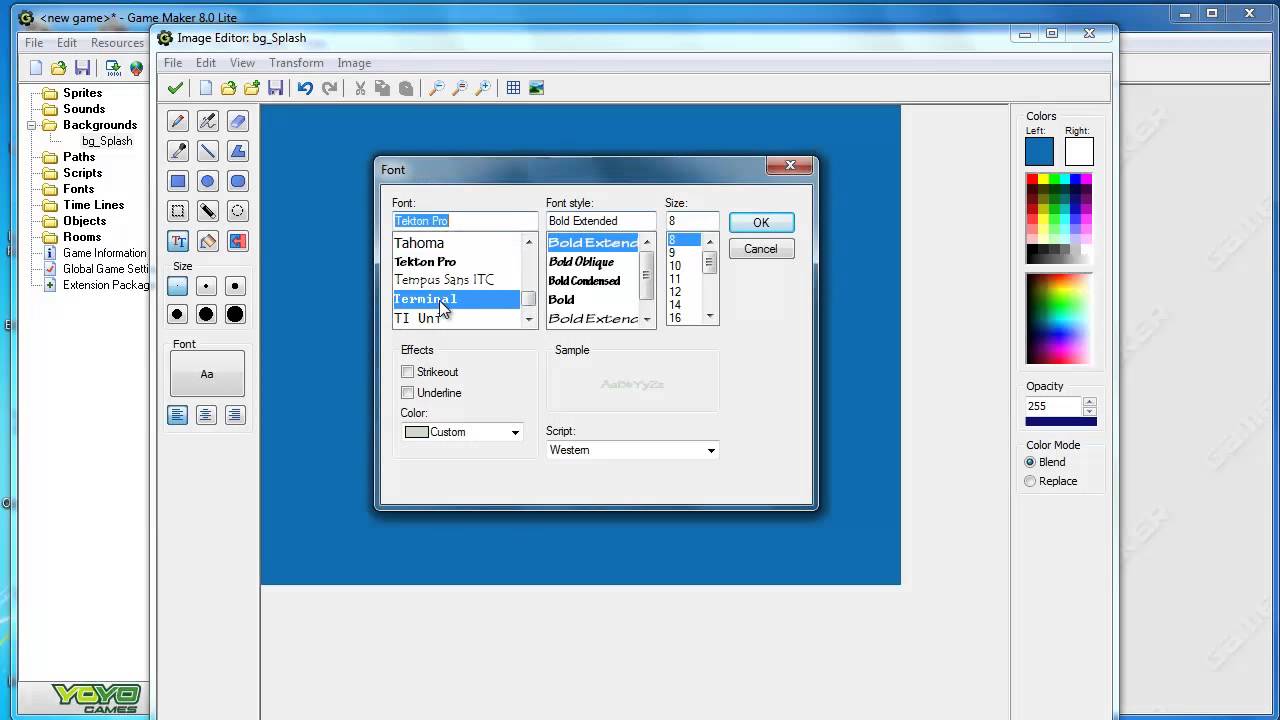Select the Rounded rectangle tool
The height and width of the screenshot is (720, 1280).
click(x=237, y=181)
